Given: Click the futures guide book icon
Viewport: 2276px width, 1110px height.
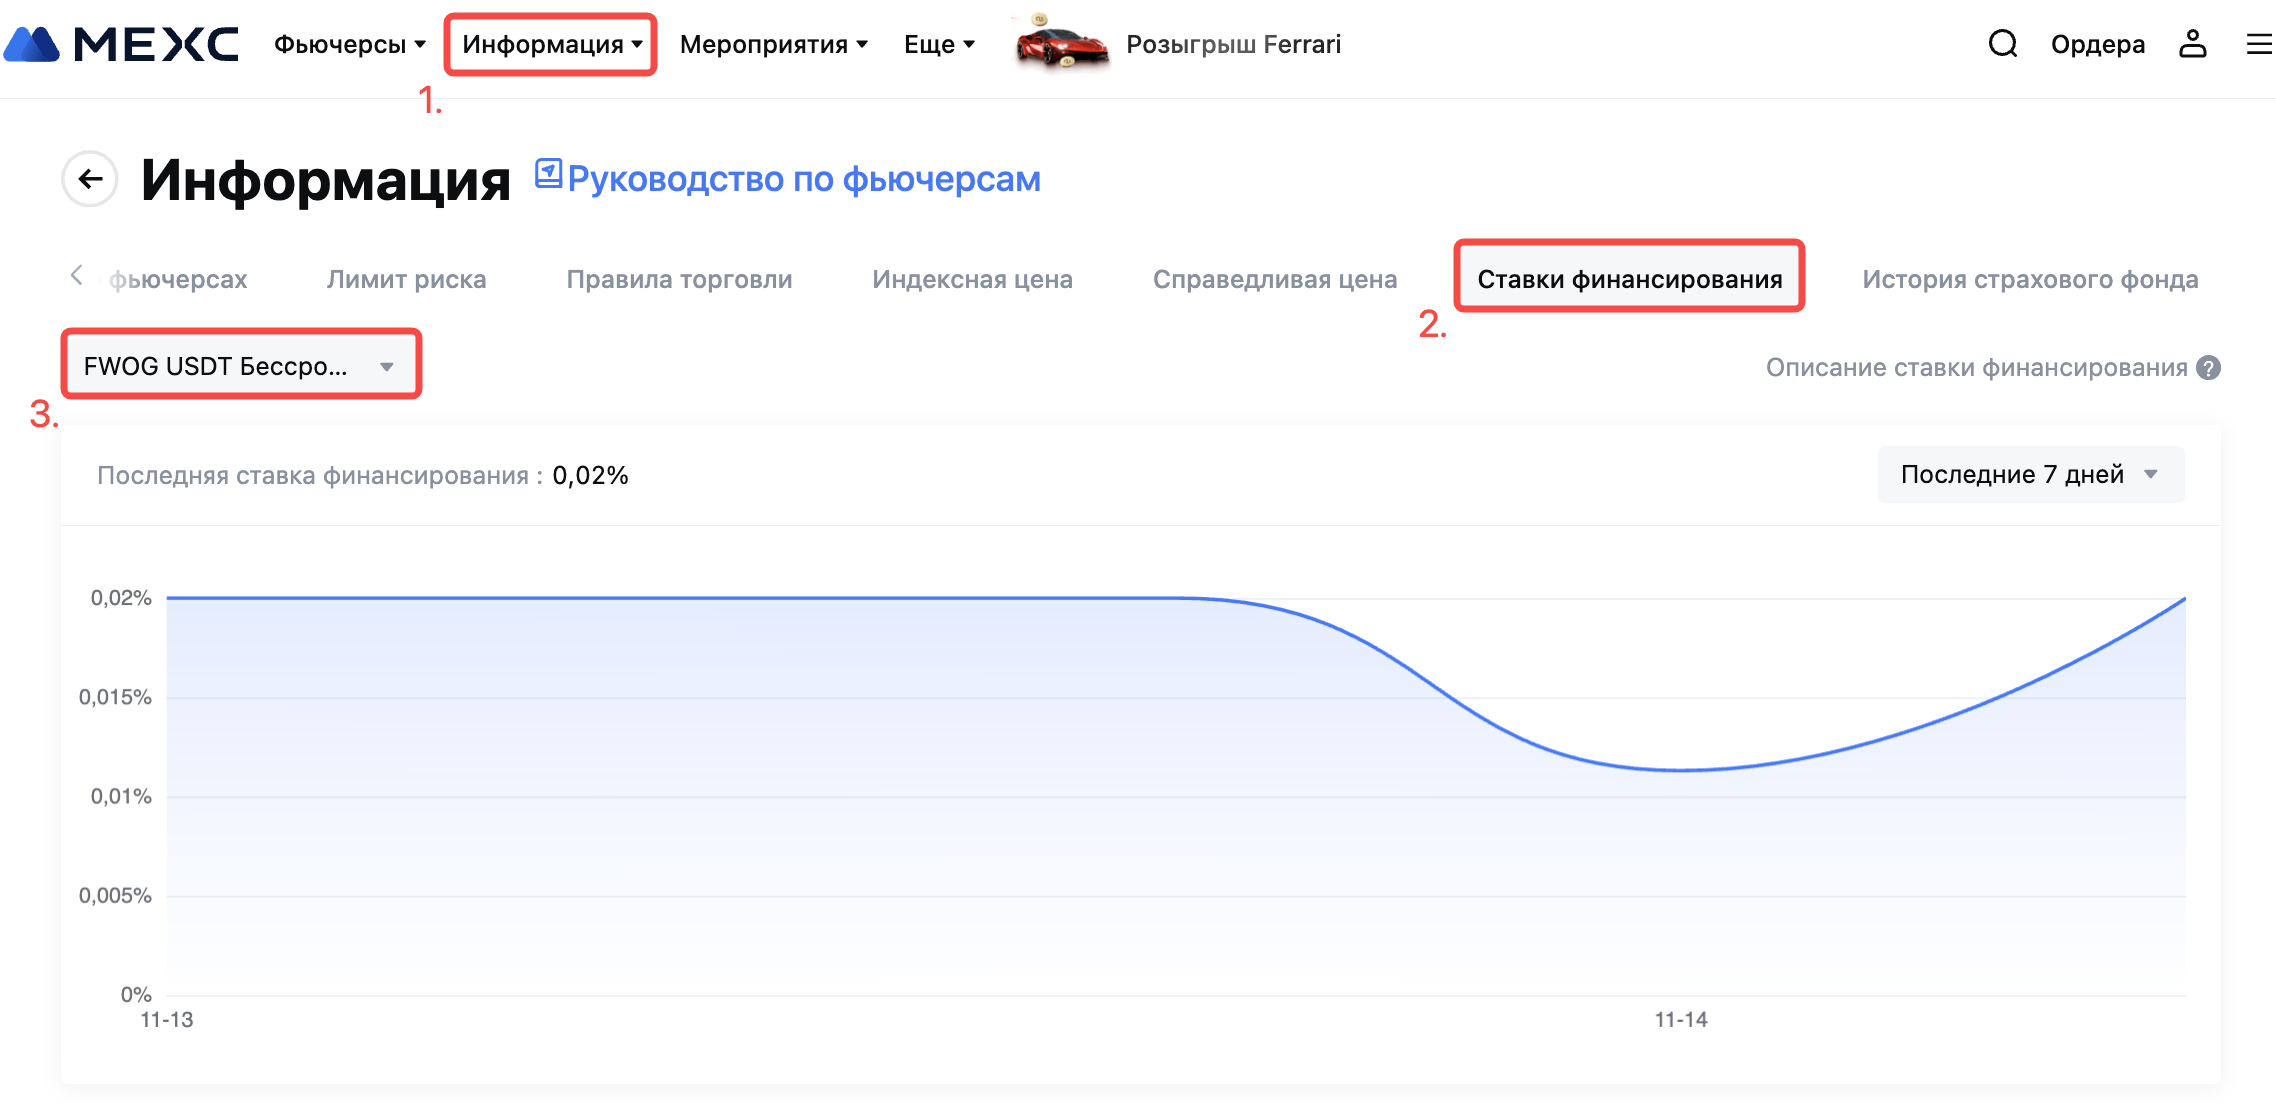Looking at the screenshot, I should coord(548,174).
